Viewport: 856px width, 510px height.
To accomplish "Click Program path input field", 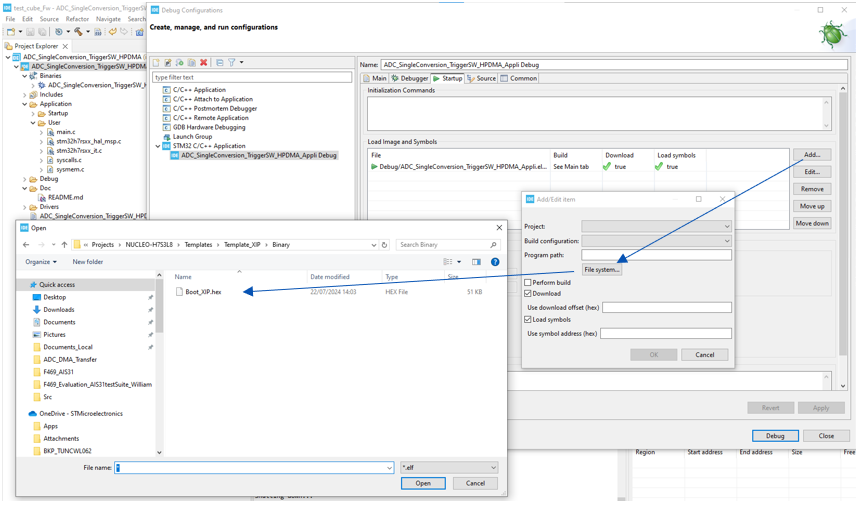I will pos(656,255).
